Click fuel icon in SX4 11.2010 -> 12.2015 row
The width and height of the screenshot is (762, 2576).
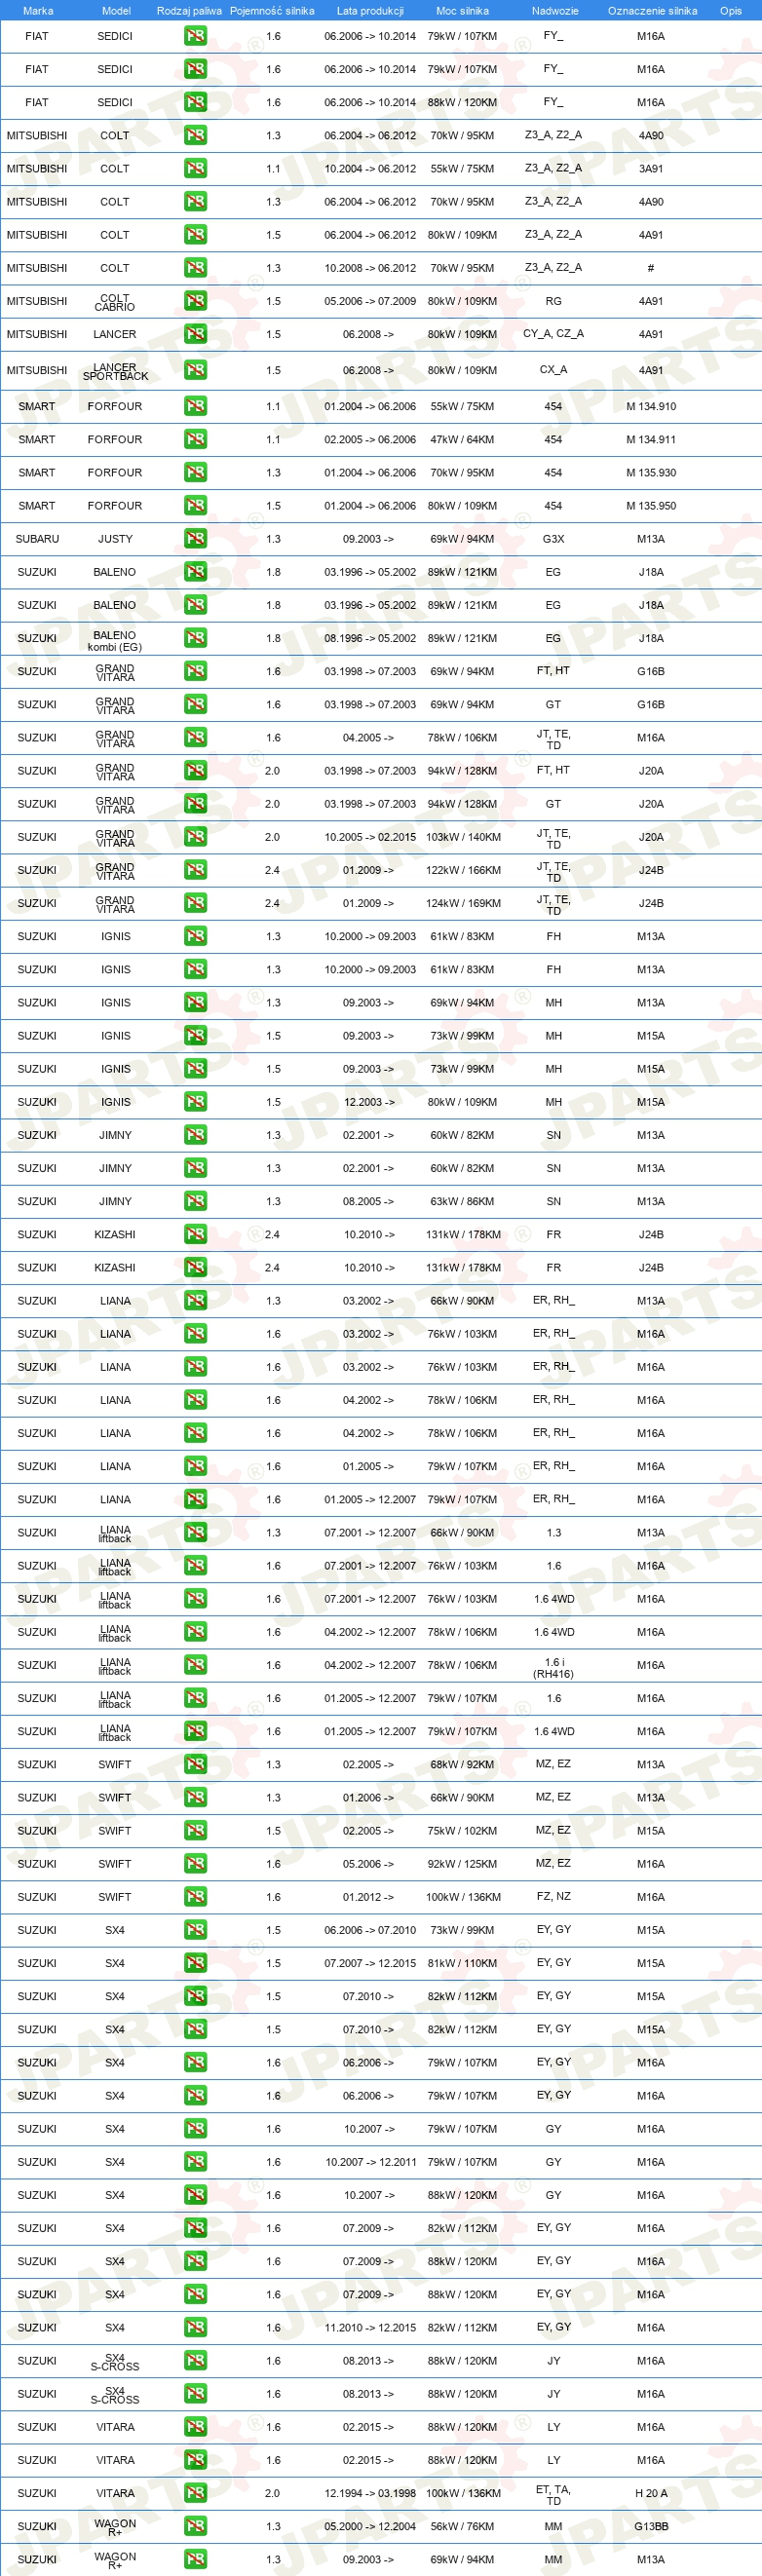[195, 2327]
